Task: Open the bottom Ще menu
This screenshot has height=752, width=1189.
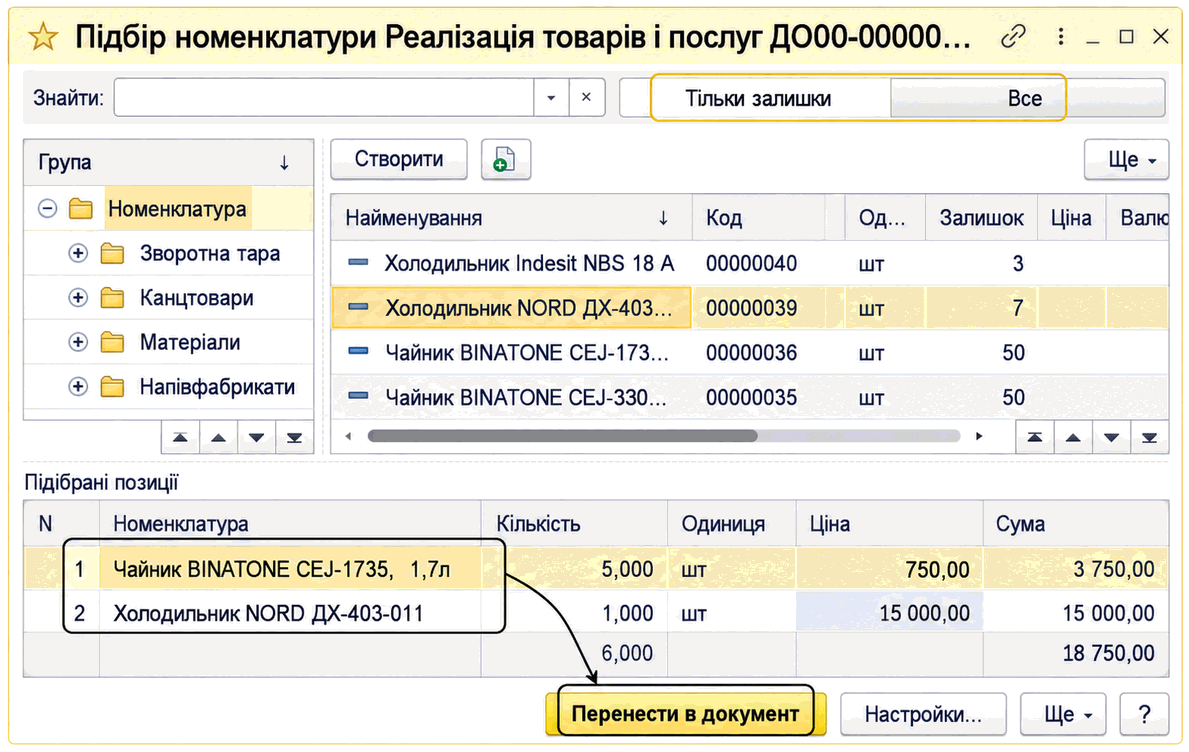Action: click(1063, 714)
